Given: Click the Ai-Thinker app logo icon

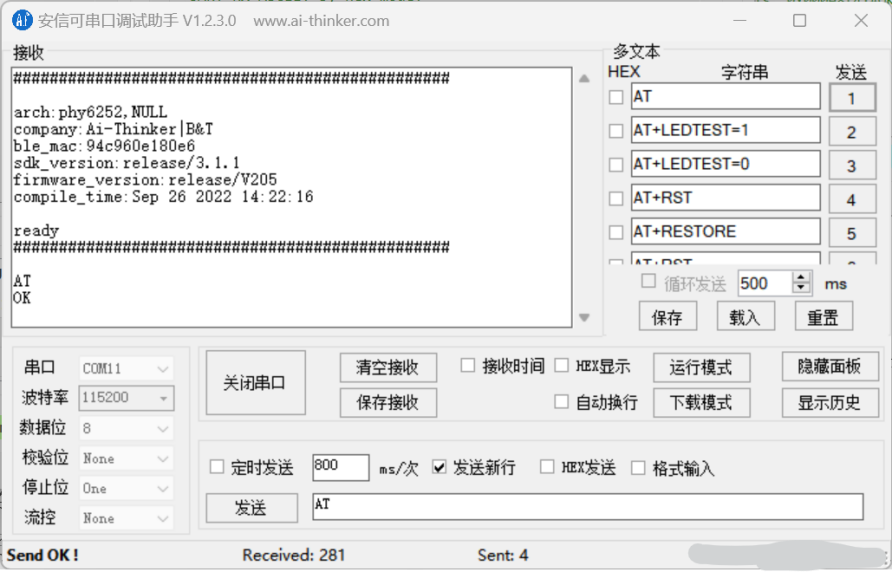Looking at the screenshot, I should [22, 21].
